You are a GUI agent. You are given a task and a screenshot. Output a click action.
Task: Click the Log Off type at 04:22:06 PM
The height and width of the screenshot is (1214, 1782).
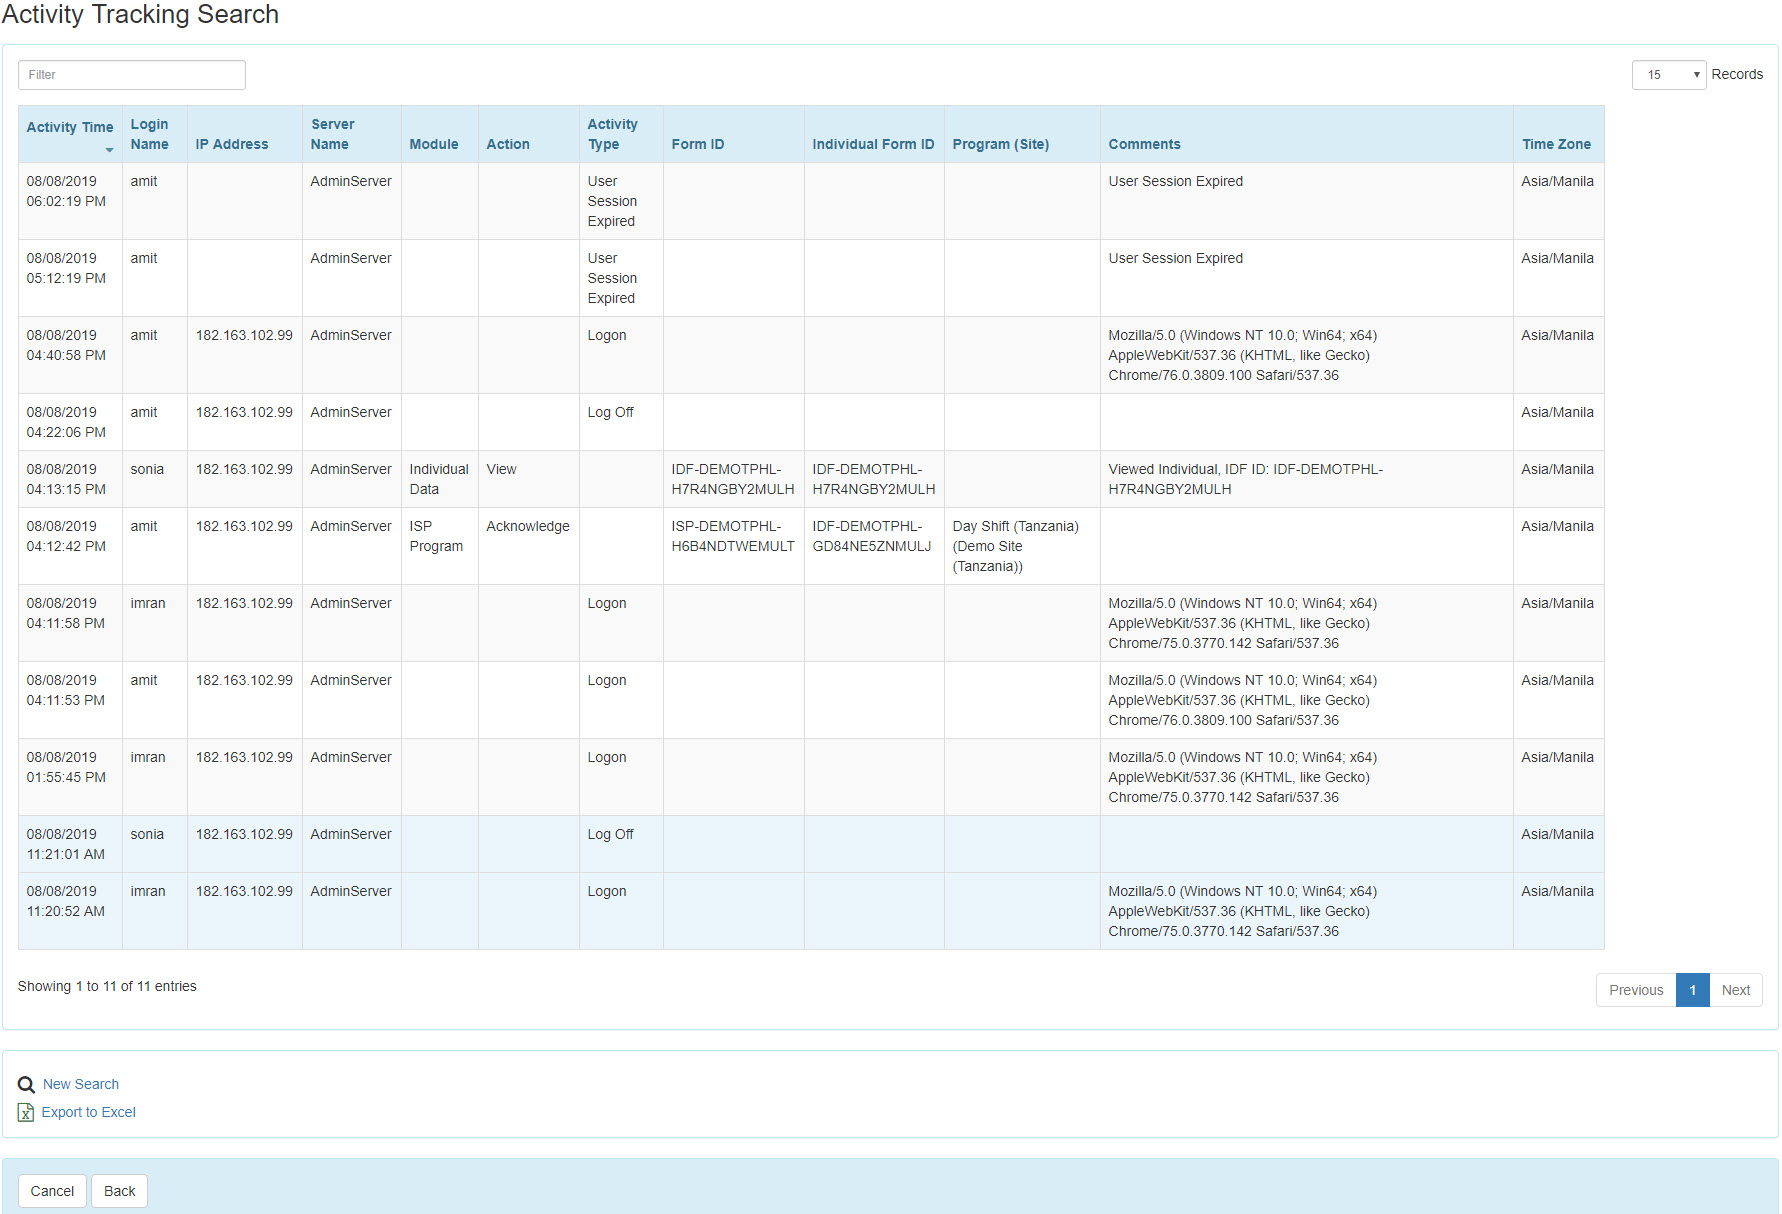610,412
